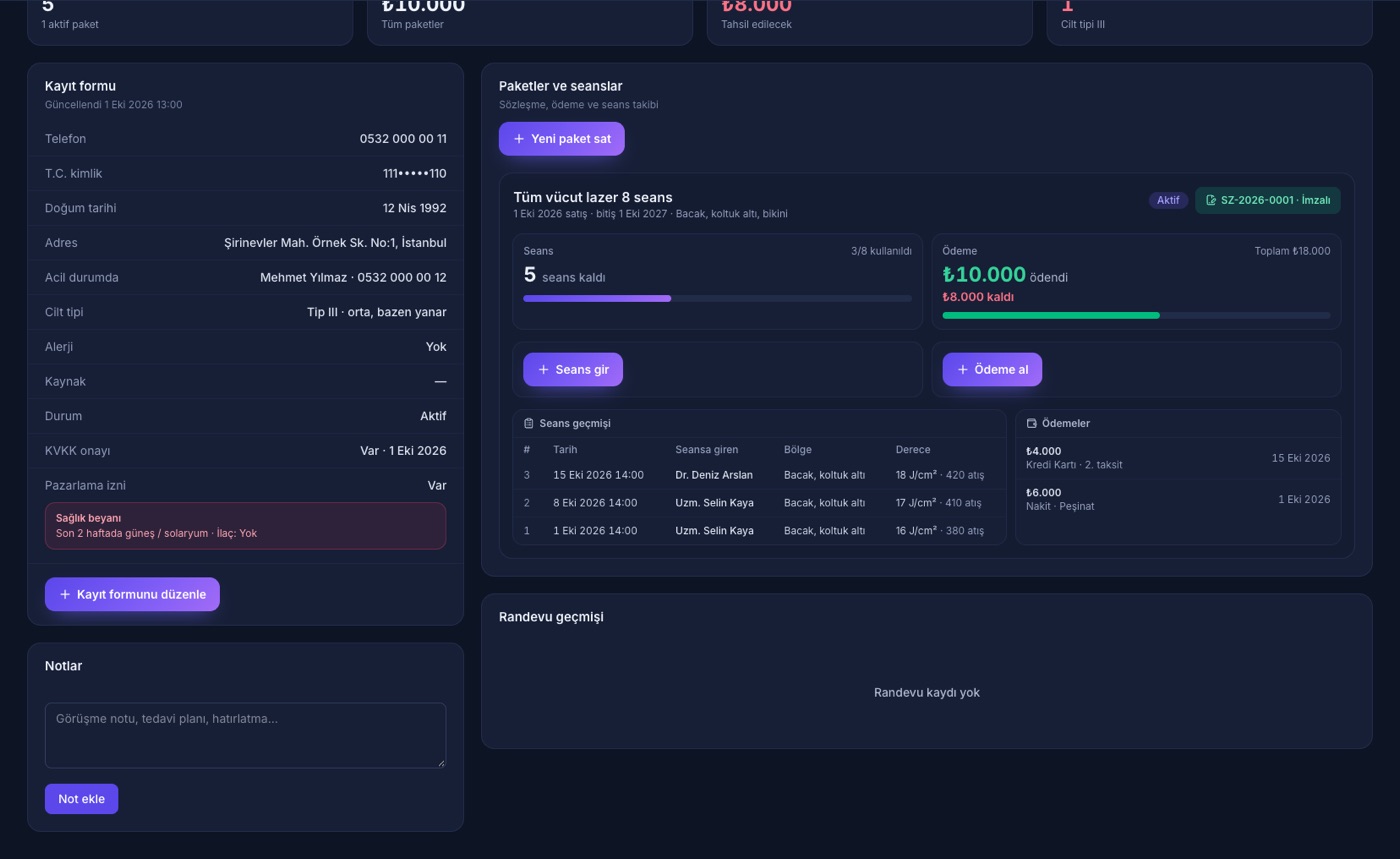
Task: Click the Yeni paket sat button
Action: [562, 139]
